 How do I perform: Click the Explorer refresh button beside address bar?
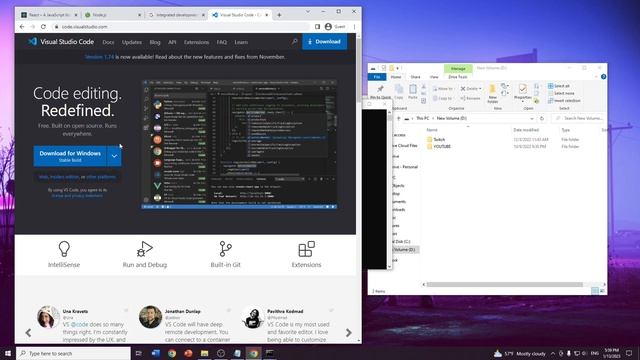click(542, 118)
